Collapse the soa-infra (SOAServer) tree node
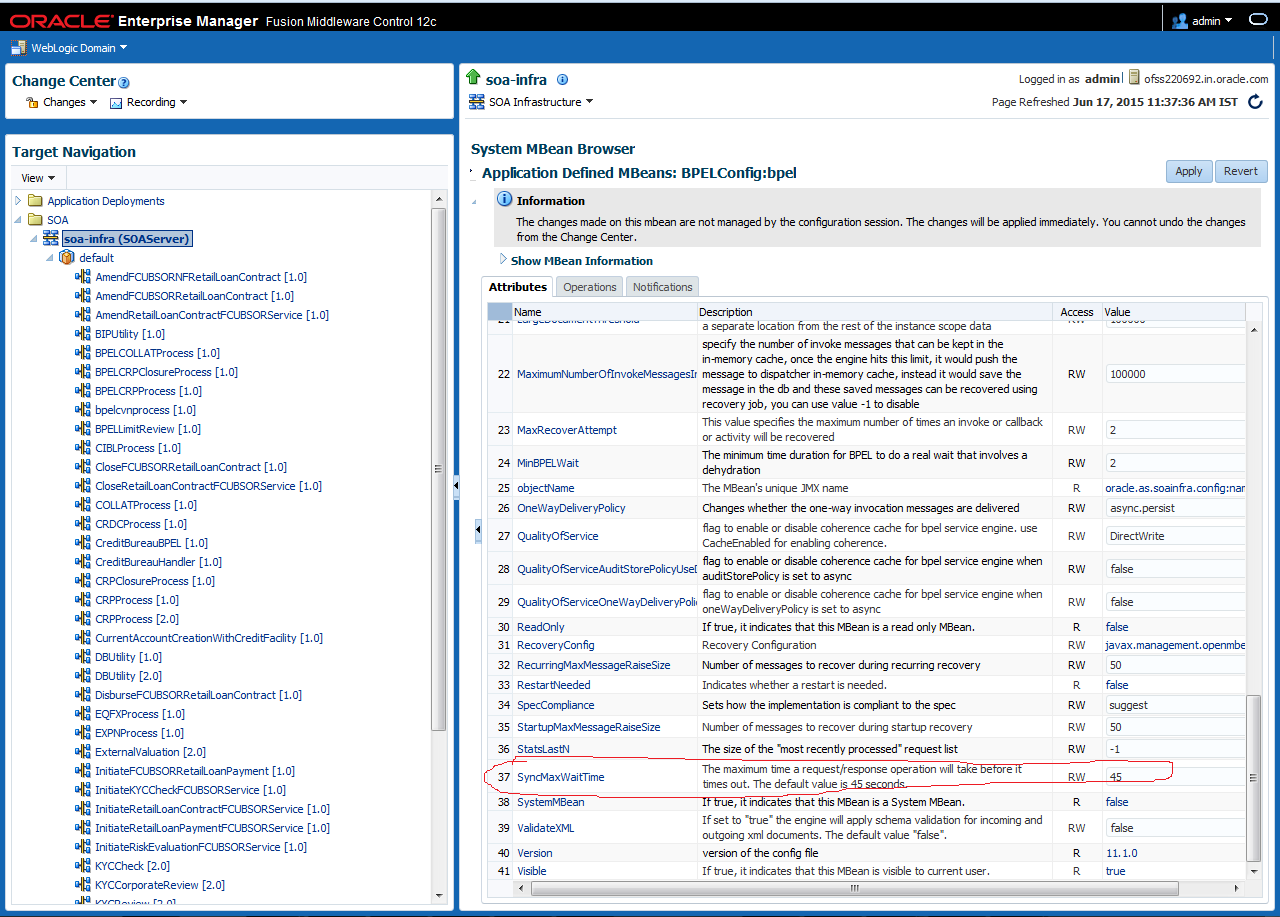The width and height of the screenshot is (1280, 917). click(34, 239)
